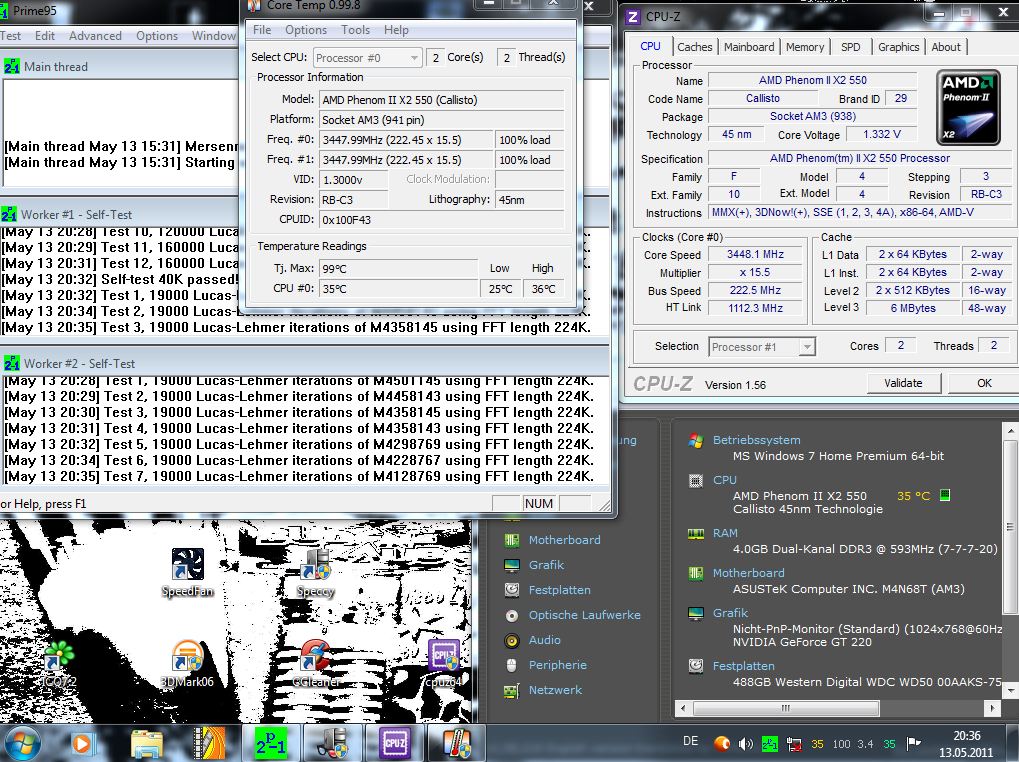Switch to Prime95 via its taskbar button
This screenshot has height=762, width=1019.
click(270, 743)
